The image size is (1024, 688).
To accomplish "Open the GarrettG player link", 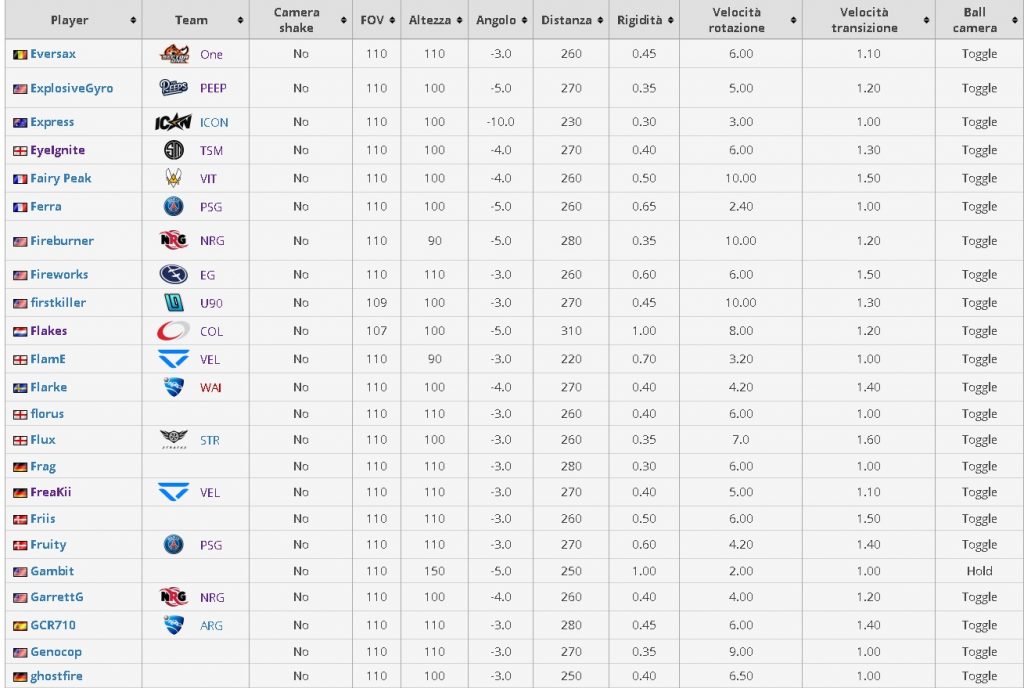I will coord(57,597).
